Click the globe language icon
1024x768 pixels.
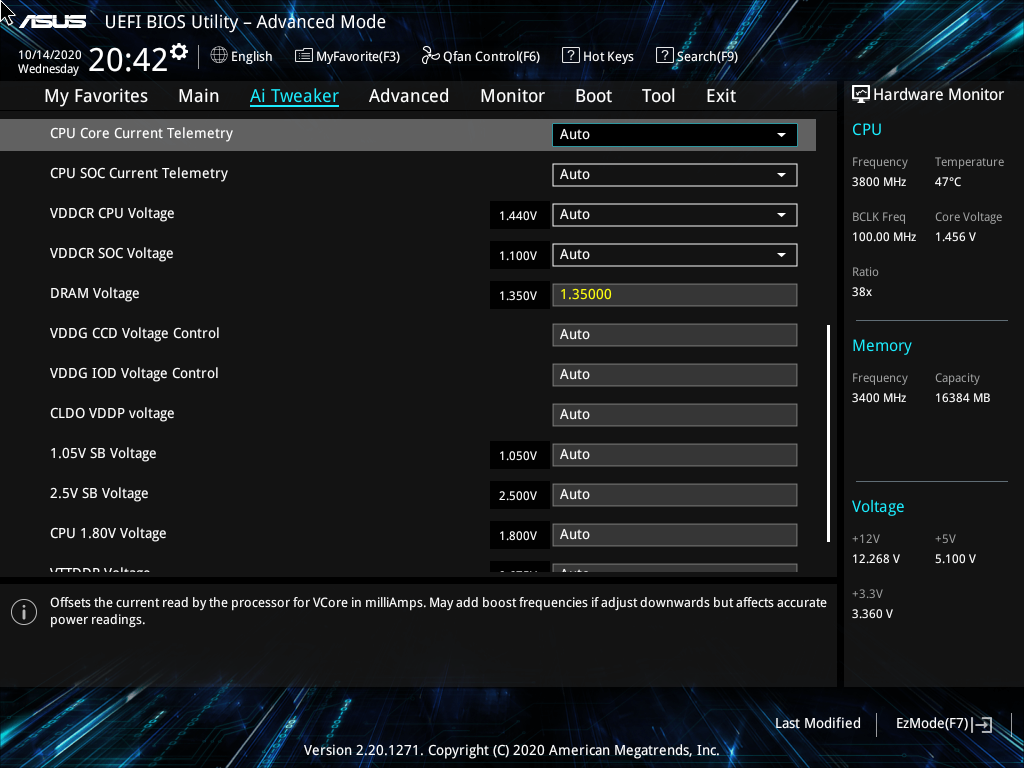(x=219, y=56)
